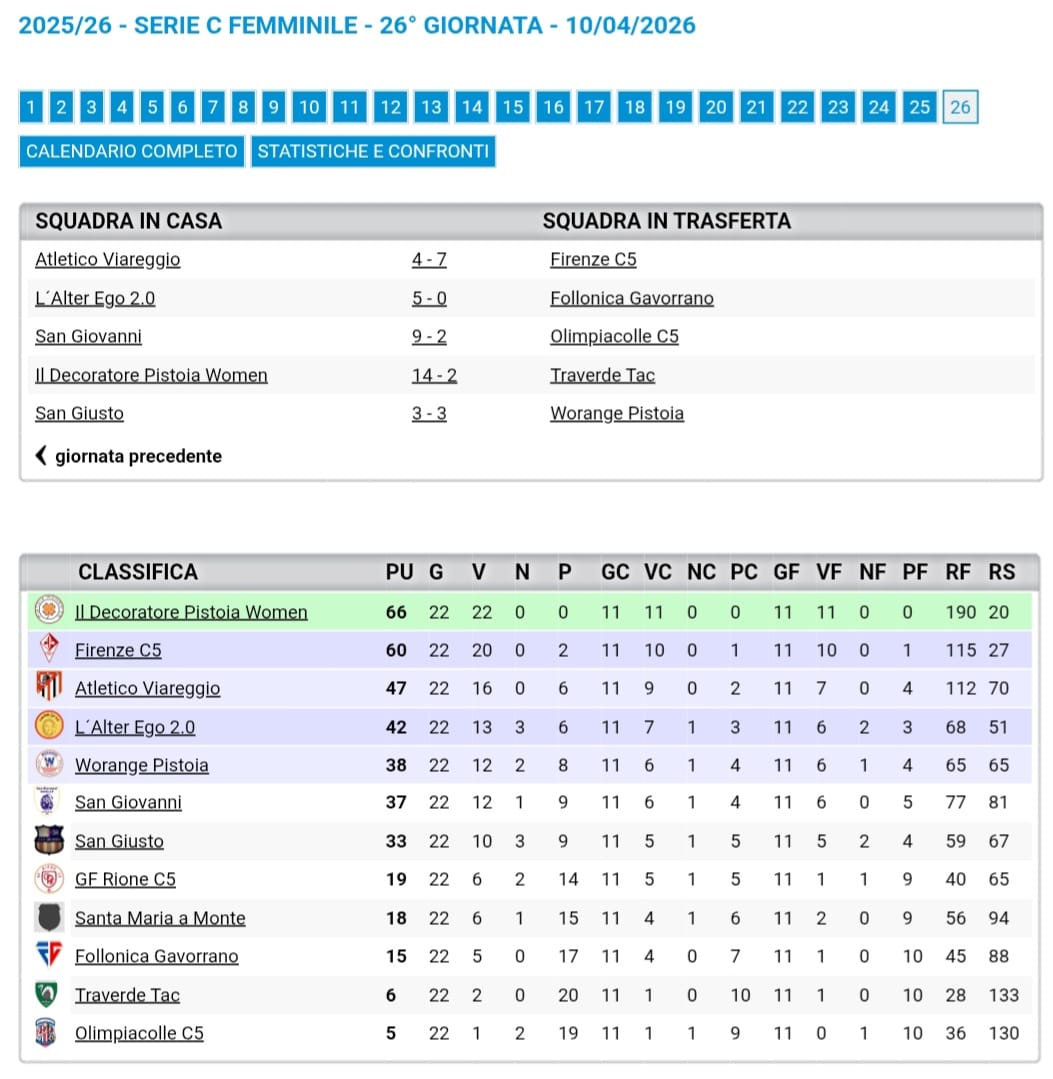Open Calendario Completo
Viewport: 1053px width, 1079px height.
pyautogui.click(x=132, y=152)
